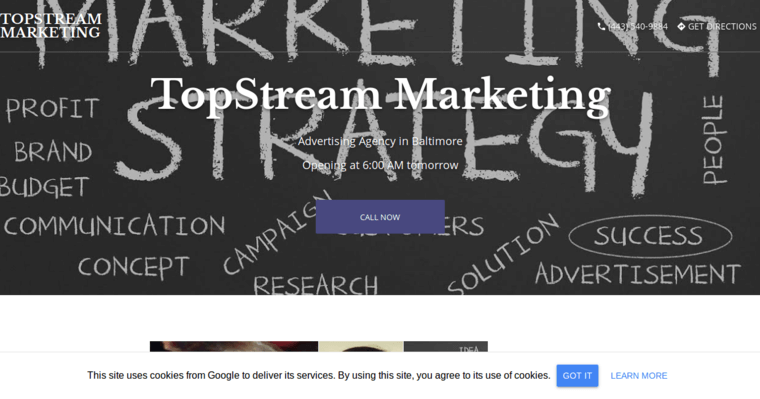This screenshot has width=760, height=399.
Task: Click the TopStream Marketing site logo
Action: click(51, 26)
